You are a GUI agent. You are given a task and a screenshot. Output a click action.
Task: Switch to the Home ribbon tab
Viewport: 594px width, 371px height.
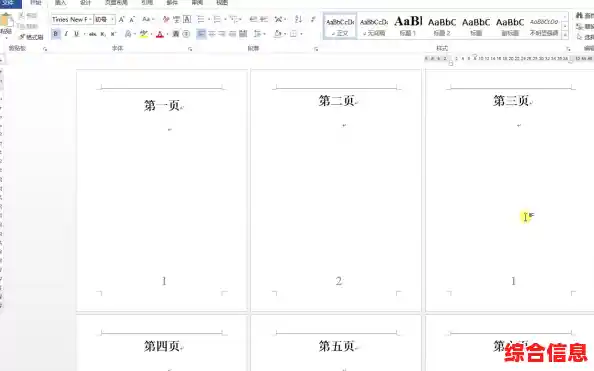[x=36, y=3]
